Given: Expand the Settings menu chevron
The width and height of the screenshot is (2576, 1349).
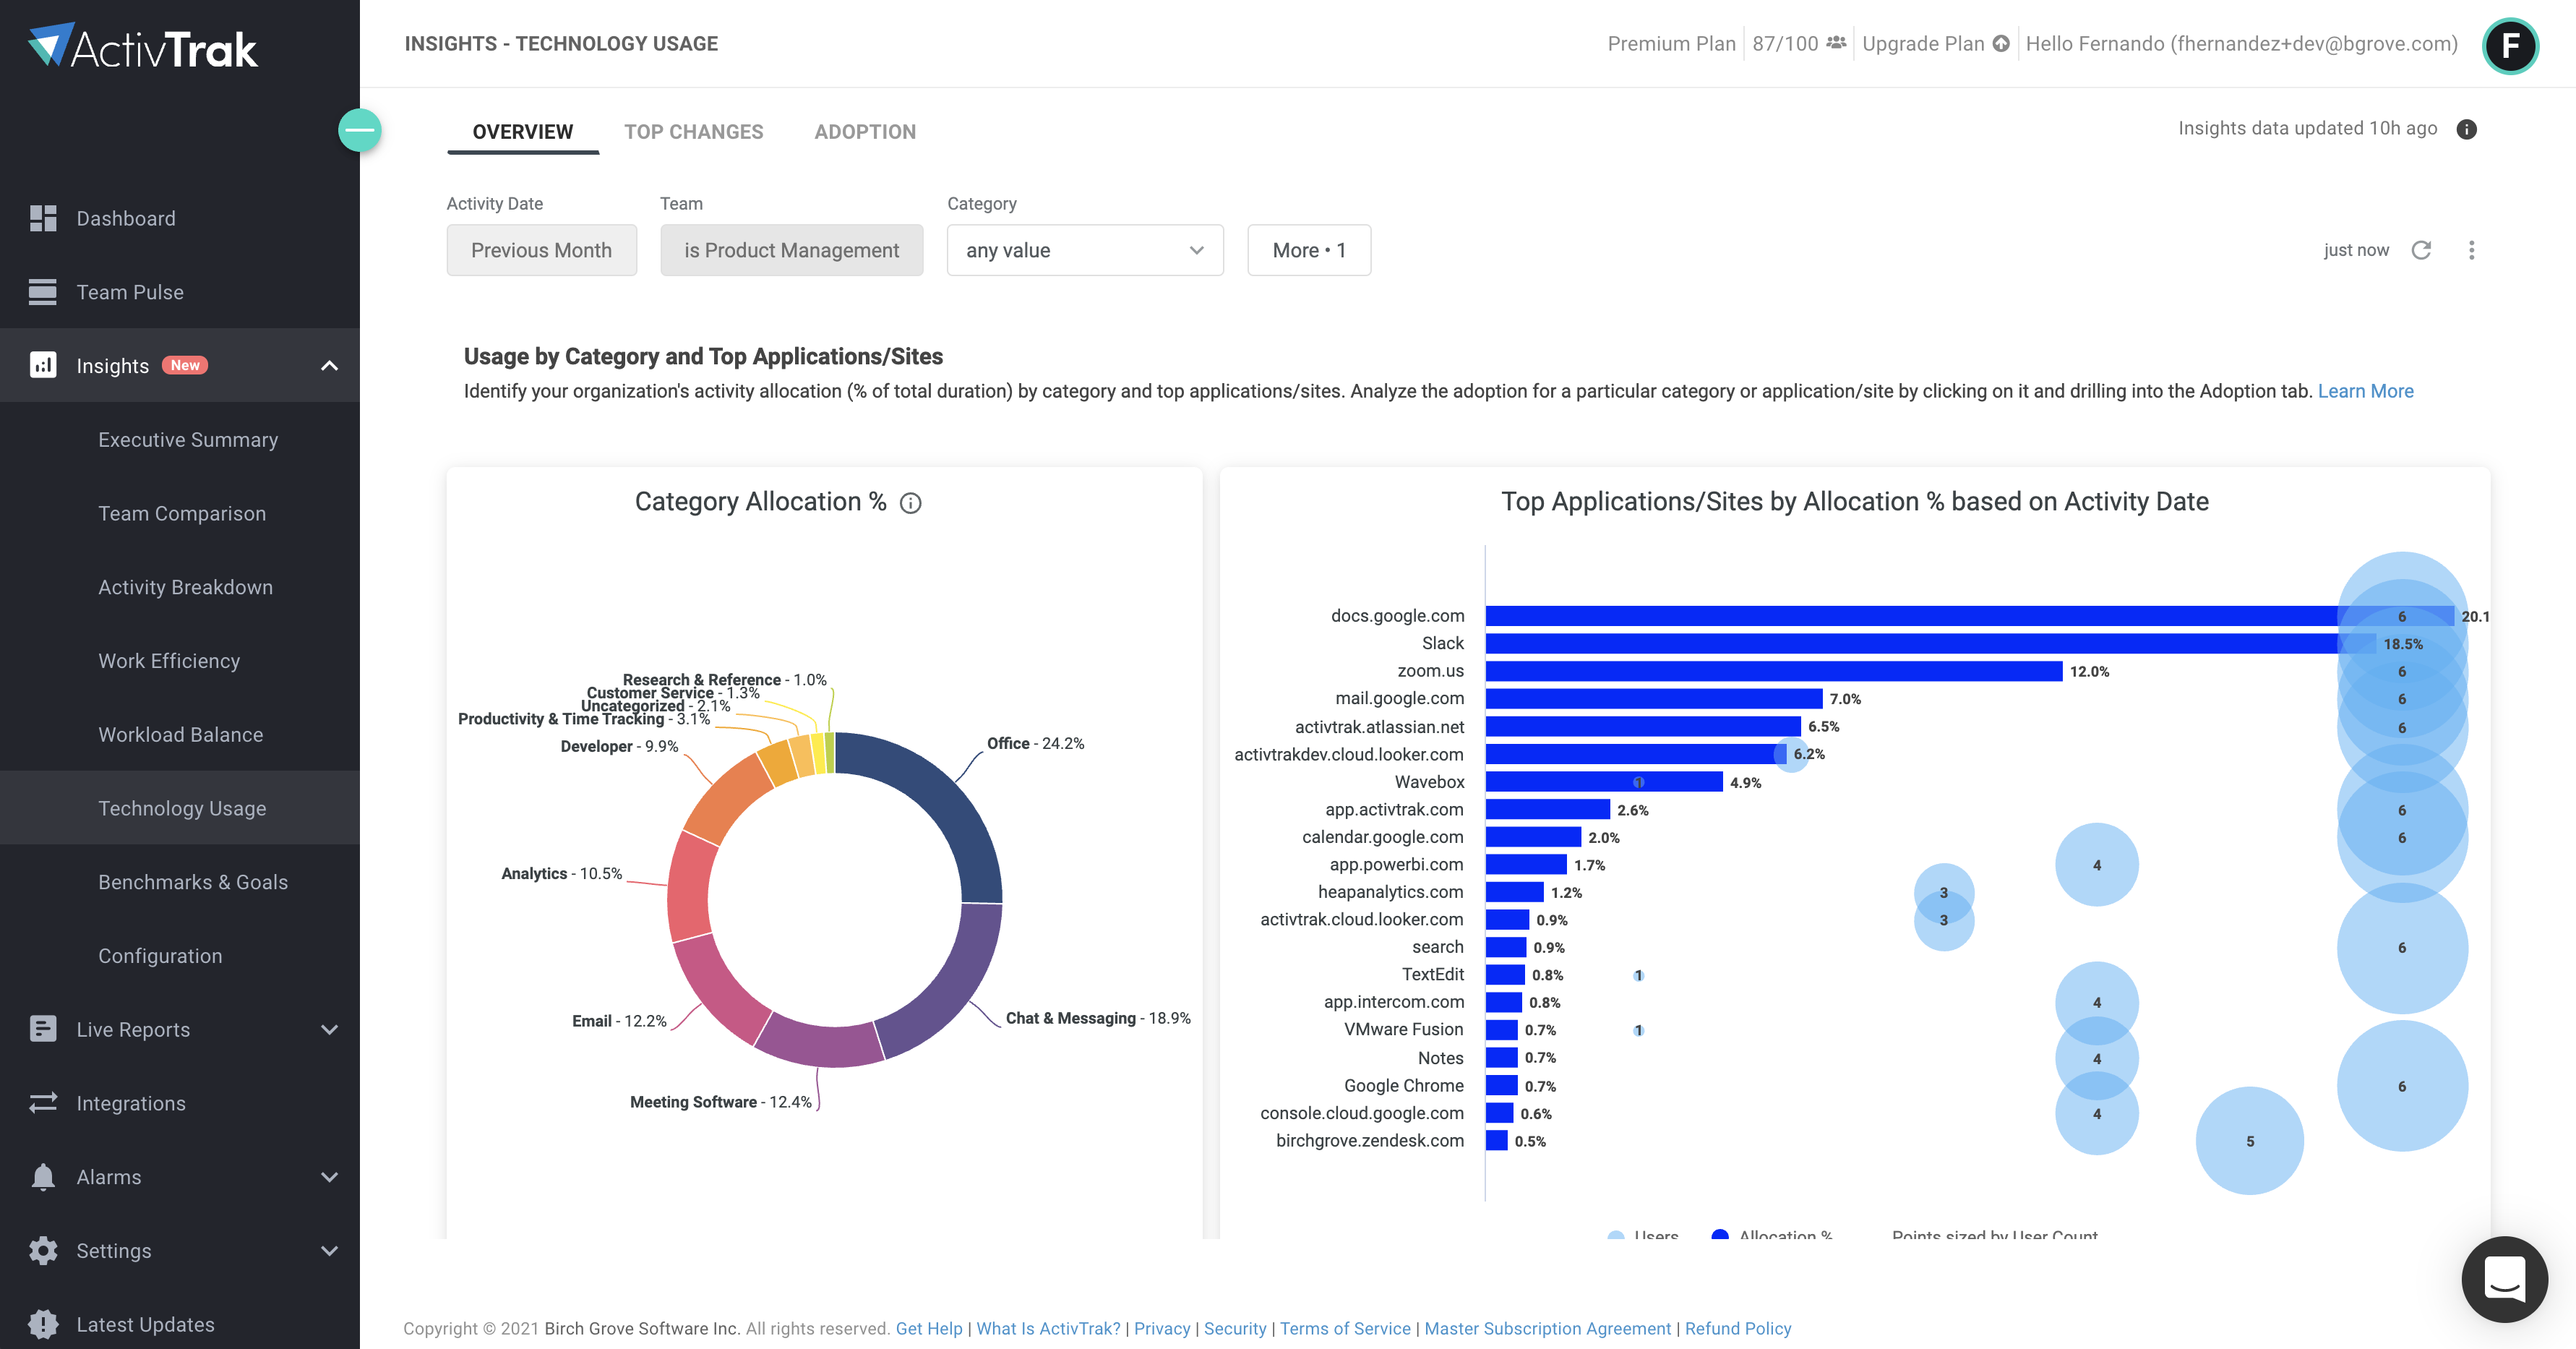Looking at the screenshot, I should coord(329,1251).
